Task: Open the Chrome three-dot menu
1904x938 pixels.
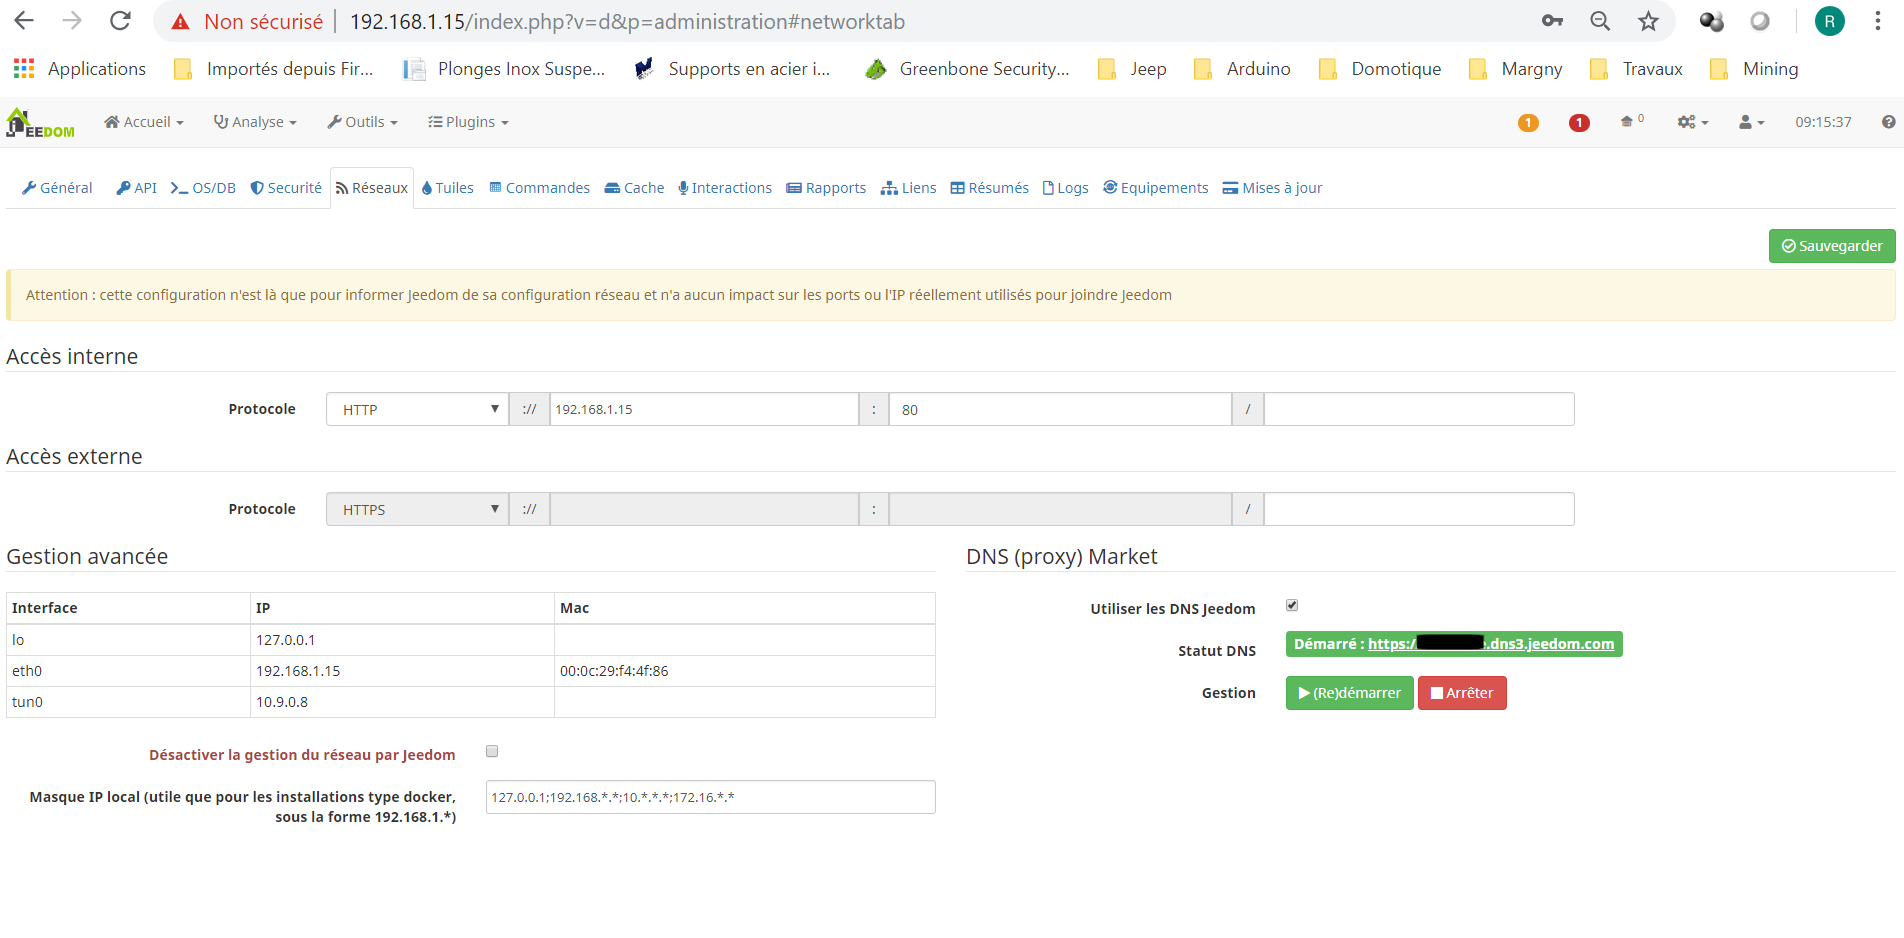Action: pos(1878,21)
